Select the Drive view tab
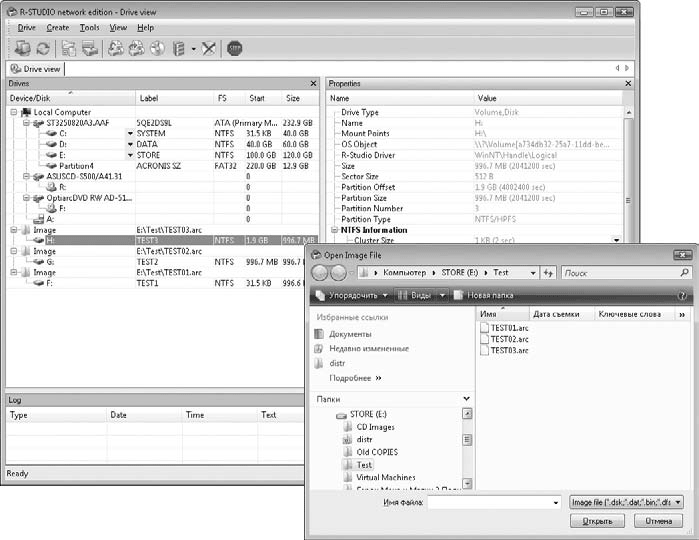This screenshot has height=540, width=699. 36,69
